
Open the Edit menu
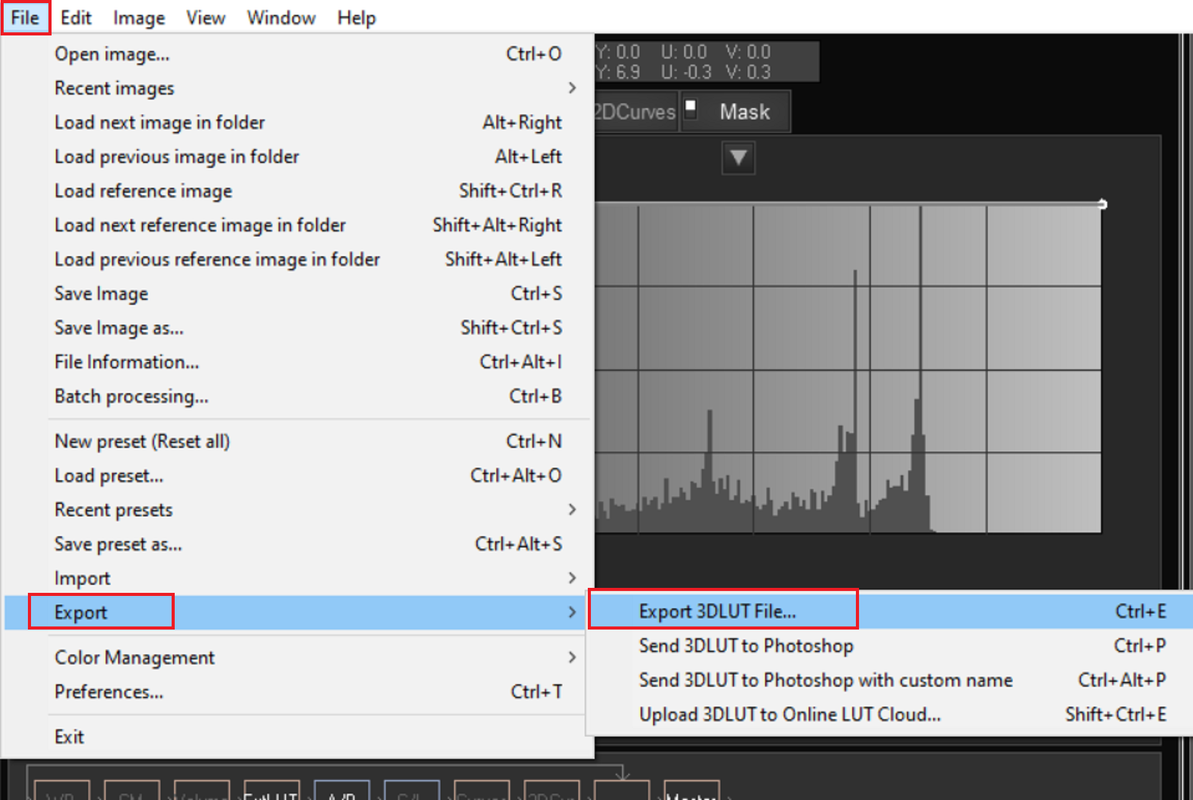[76, 18]
